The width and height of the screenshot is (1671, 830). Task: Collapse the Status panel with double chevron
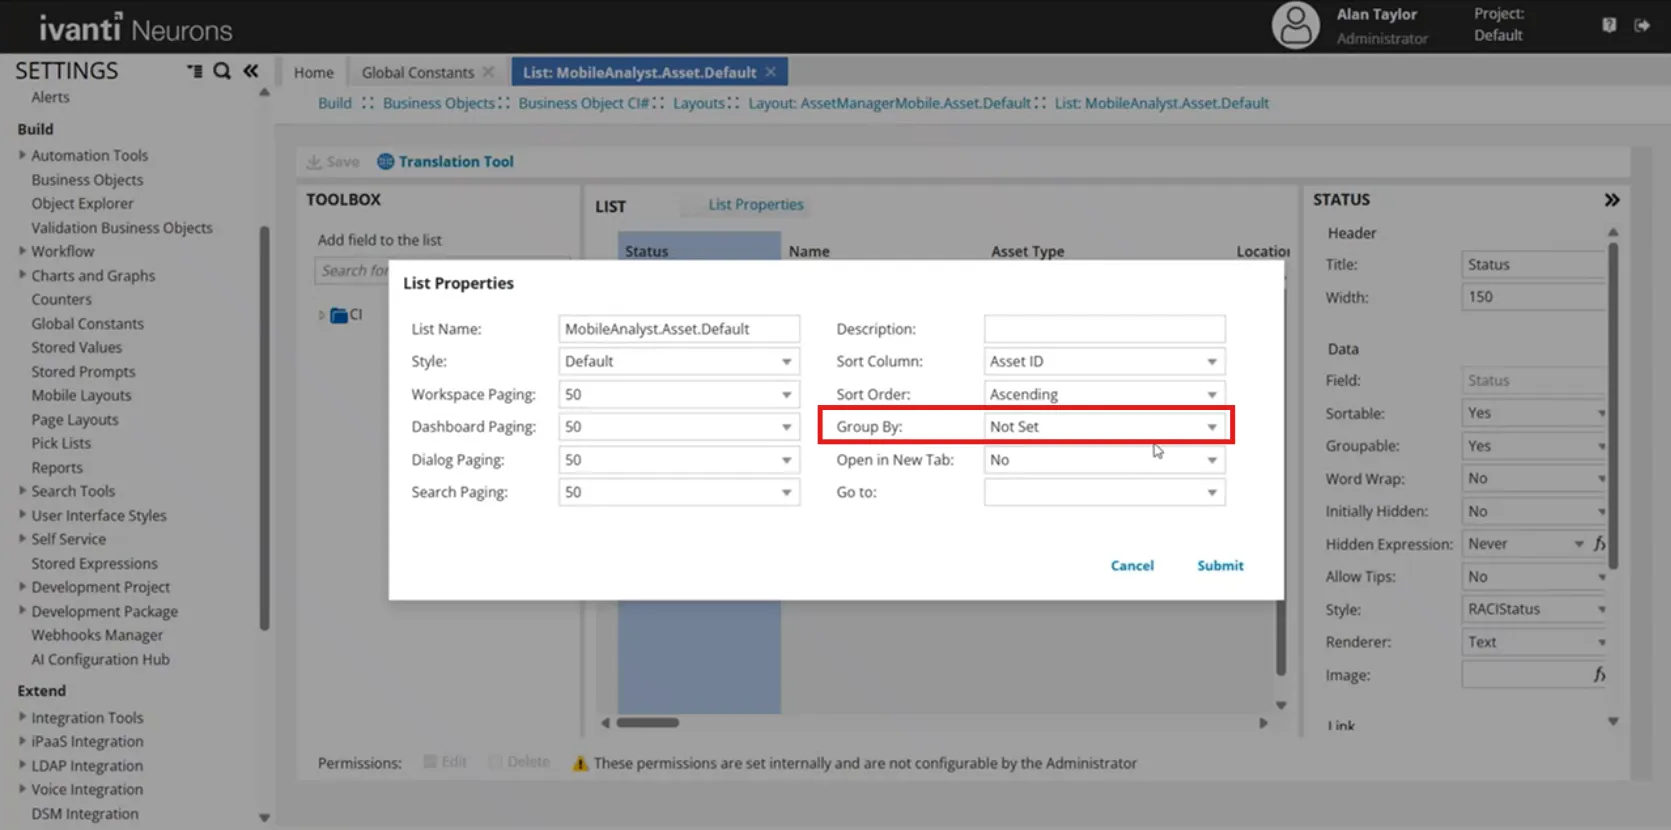point(1611,200)
